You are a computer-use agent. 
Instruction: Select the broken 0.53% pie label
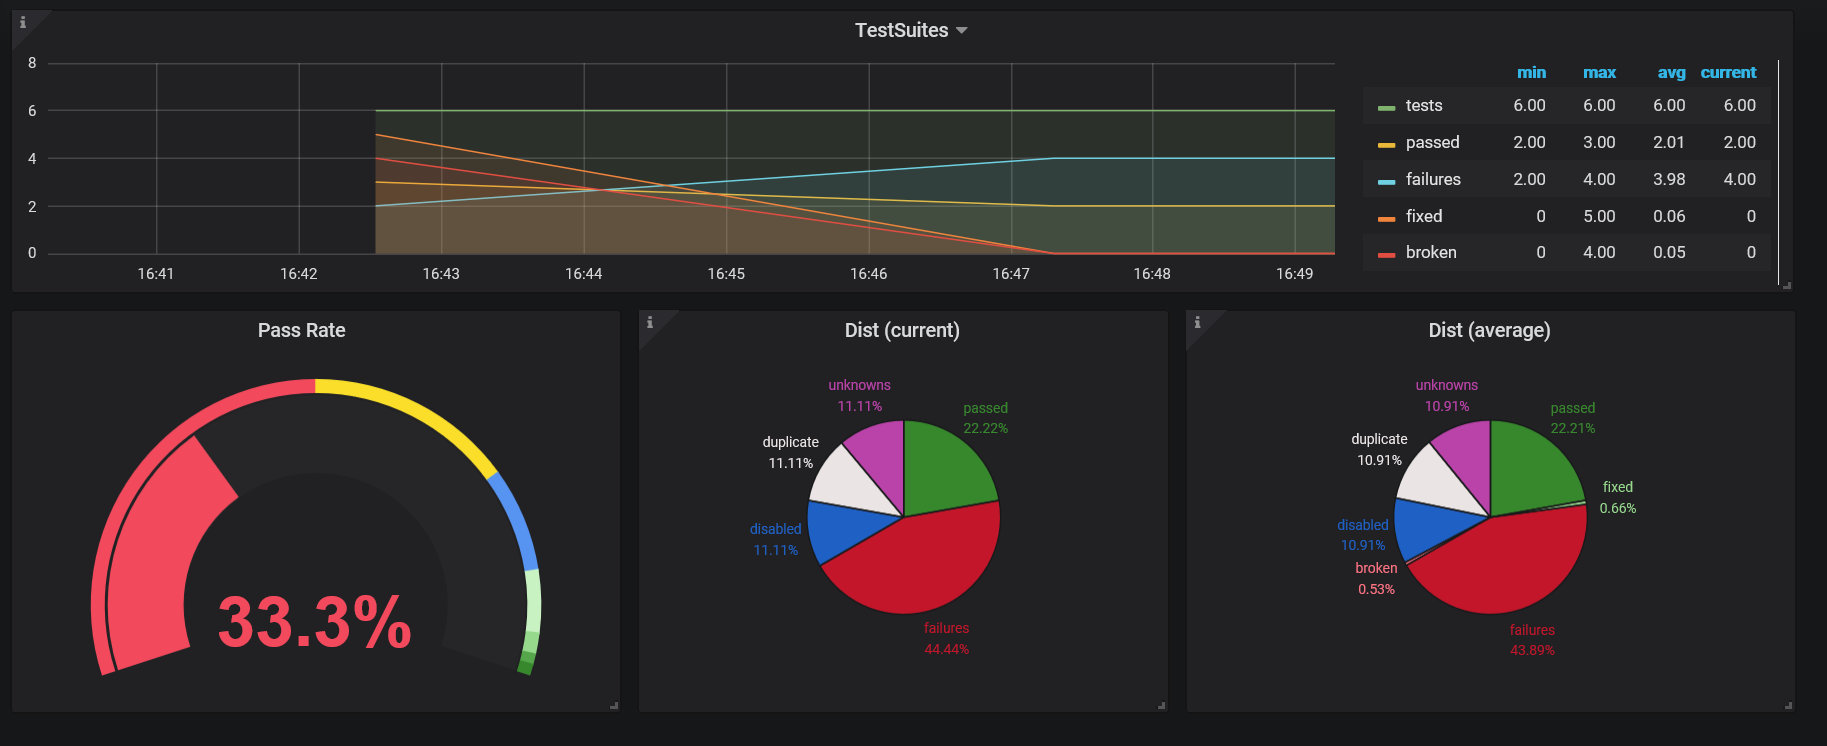[x=1376, y=578]
